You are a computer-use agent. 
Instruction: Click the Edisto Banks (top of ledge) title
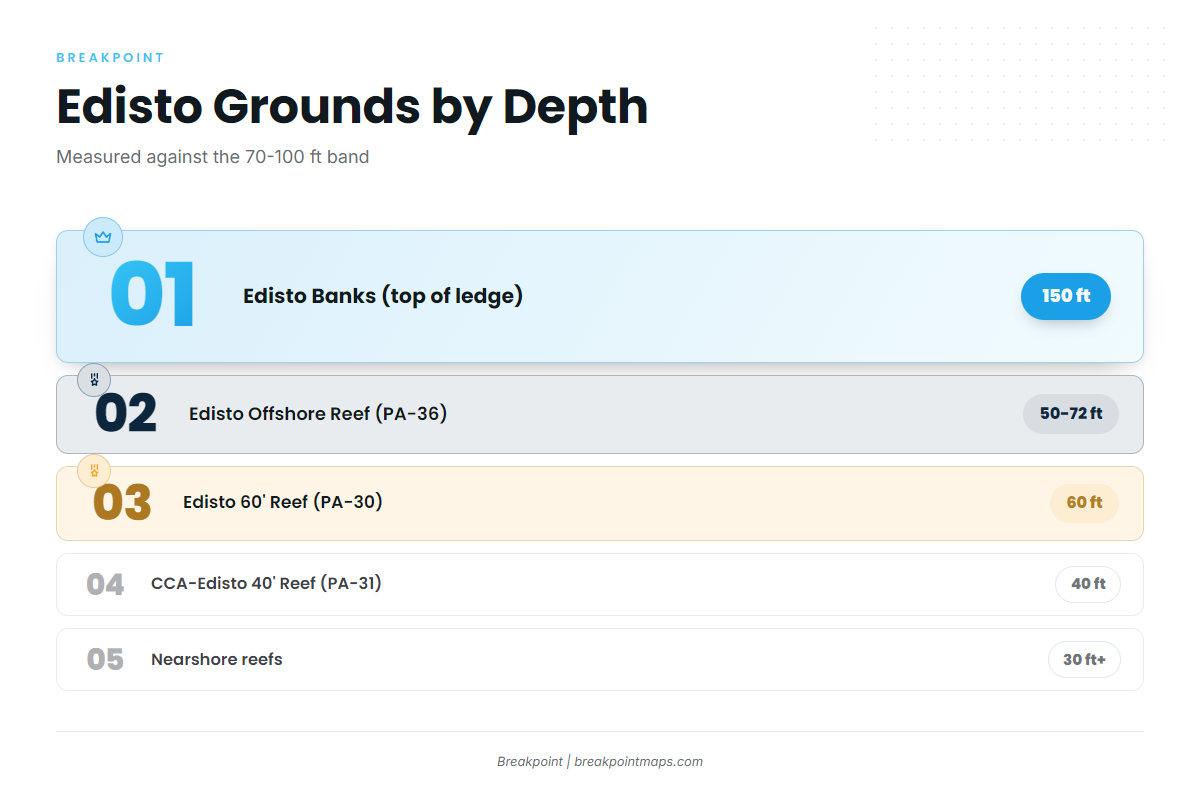[383, 296]
